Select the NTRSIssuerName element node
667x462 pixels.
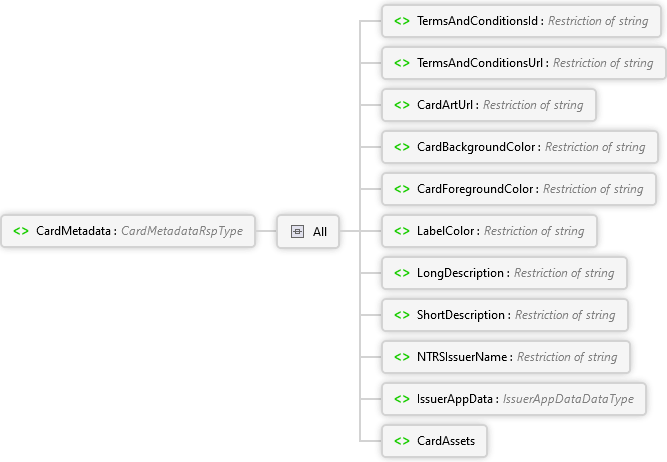click(505, 357)
